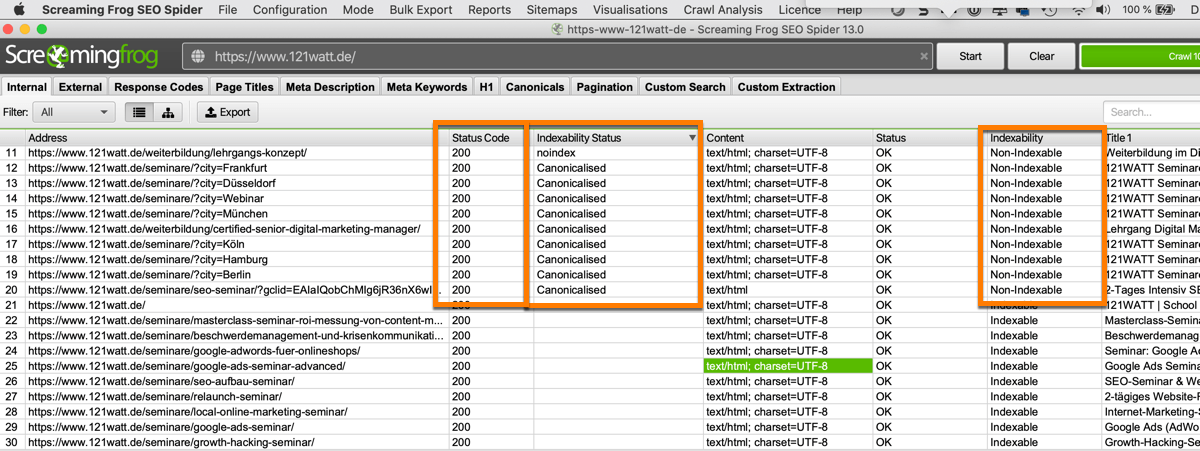Screen dimensions: 1200x451
Task: Select the certified-senior-digital-marketing-manager URL
Action: point(224,229)
